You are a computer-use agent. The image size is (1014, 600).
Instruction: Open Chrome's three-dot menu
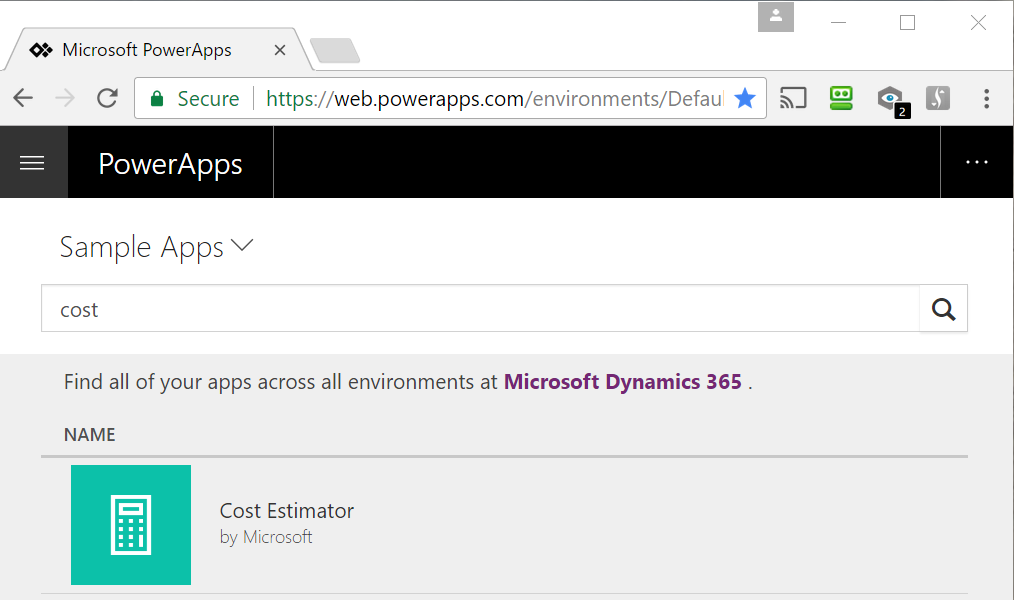(x=986, y=98)
